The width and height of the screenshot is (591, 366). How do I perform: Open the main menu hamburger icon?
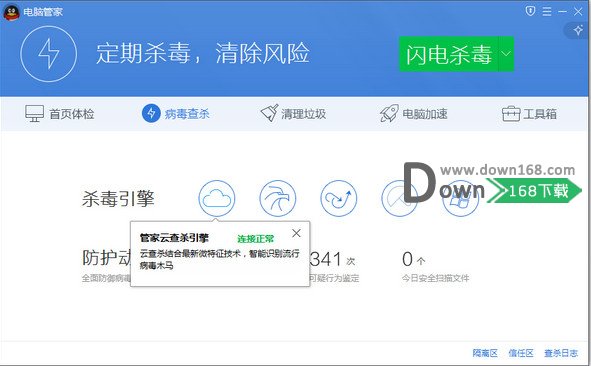pyautogui.click(x=547, y=12)
